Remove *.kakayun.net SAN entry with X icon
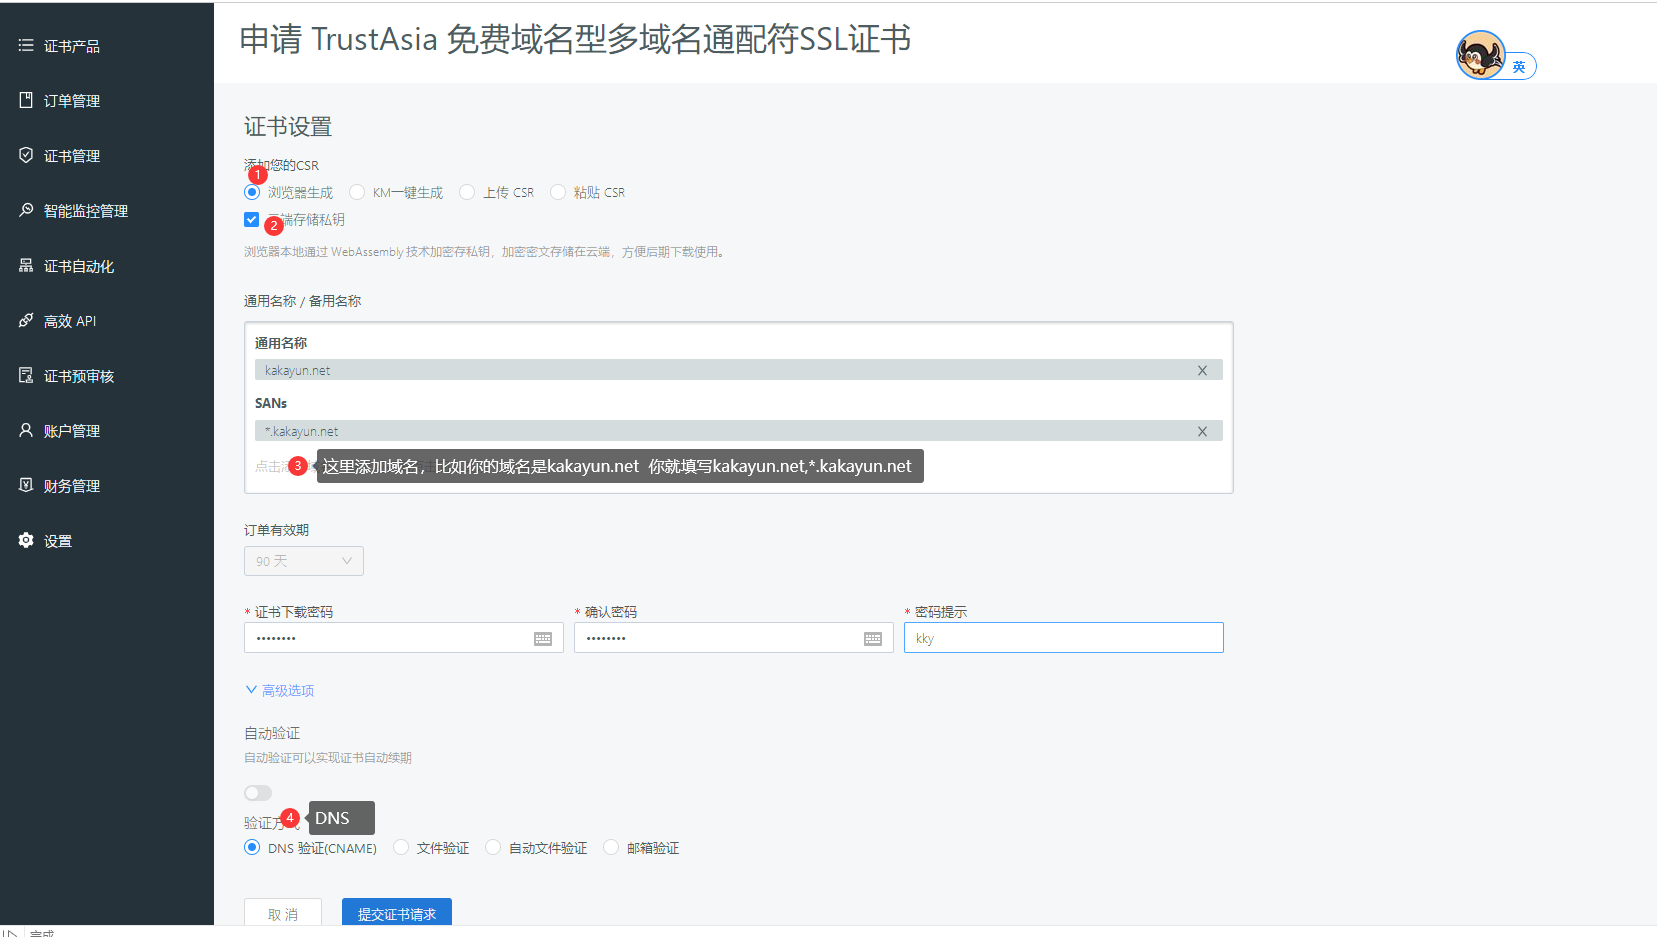The width and height of the screenshot is (1657, 937). [1202, 431]
